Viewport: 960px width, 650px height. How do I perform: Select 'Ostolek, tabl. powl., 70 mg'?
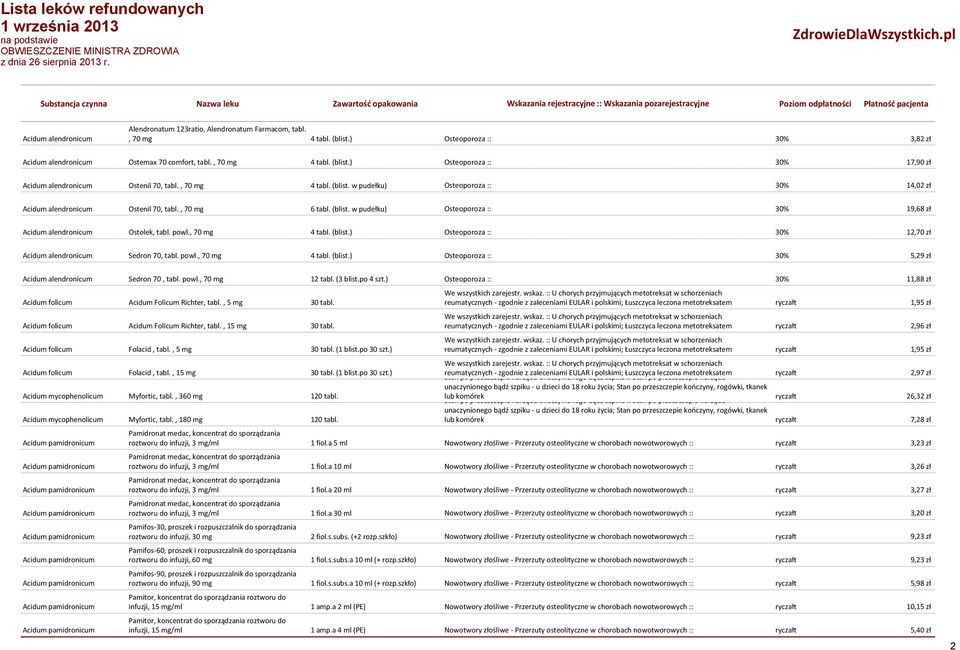tap(171, 232)
